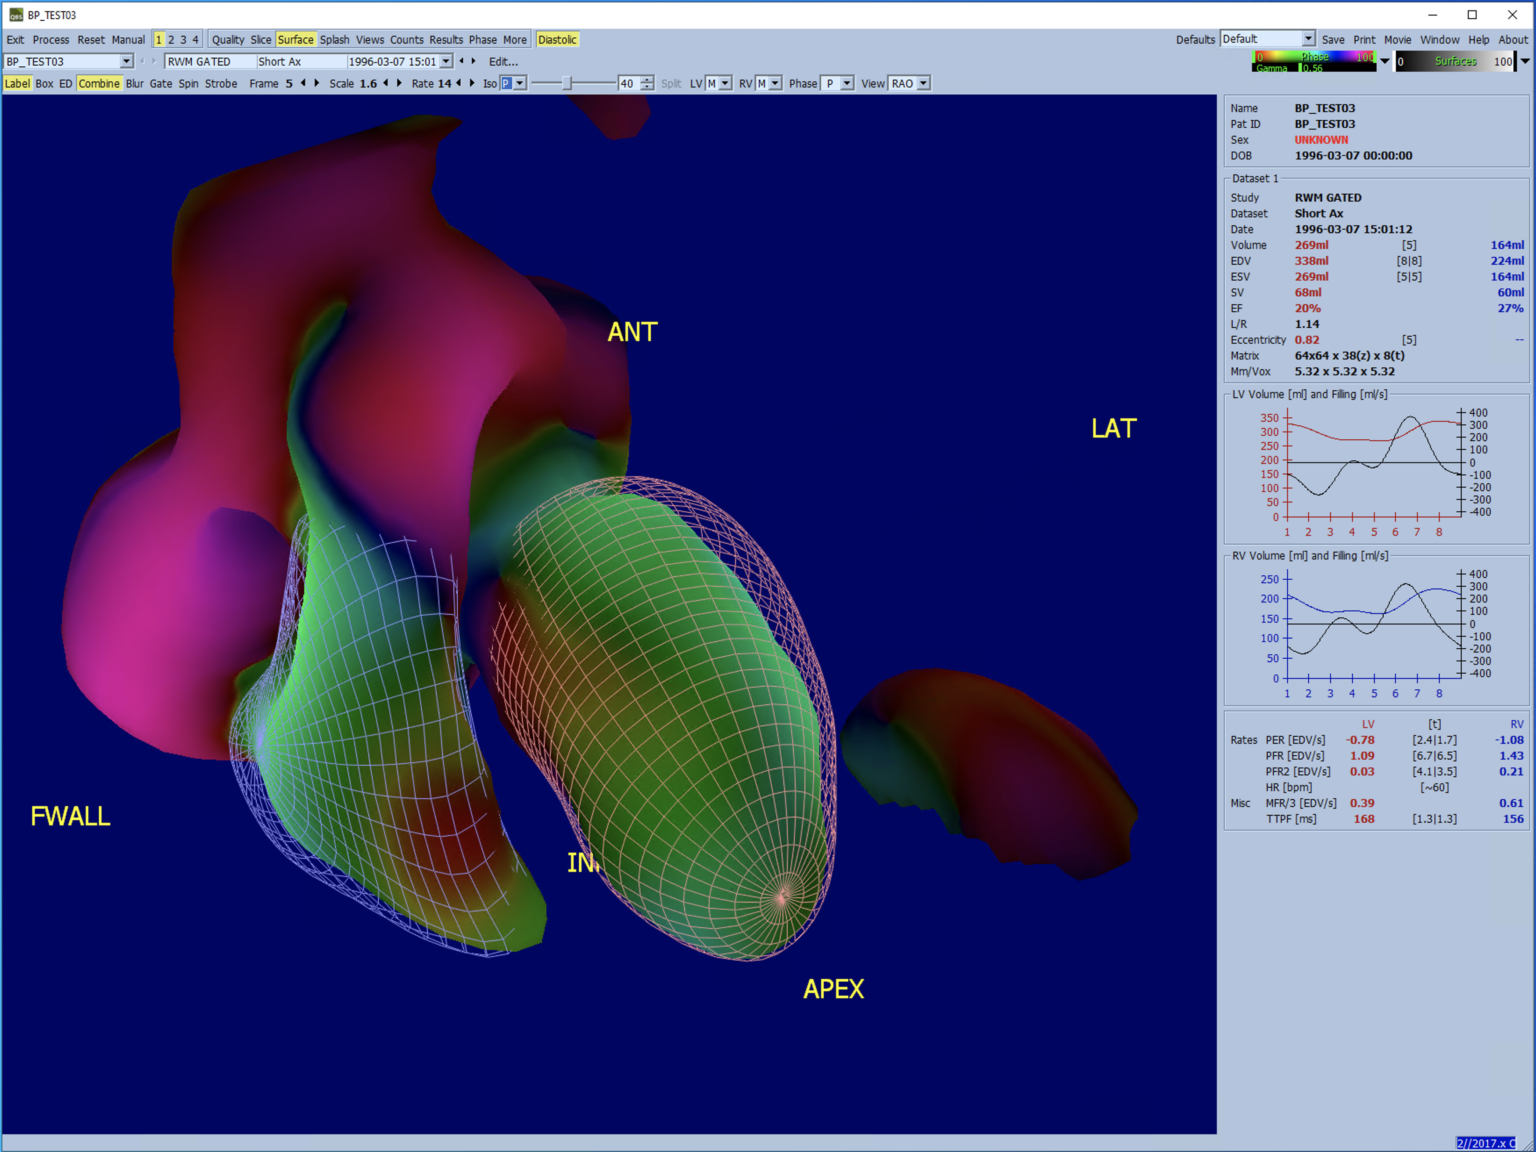Select the Surface view mode

(x=296, y=40)
